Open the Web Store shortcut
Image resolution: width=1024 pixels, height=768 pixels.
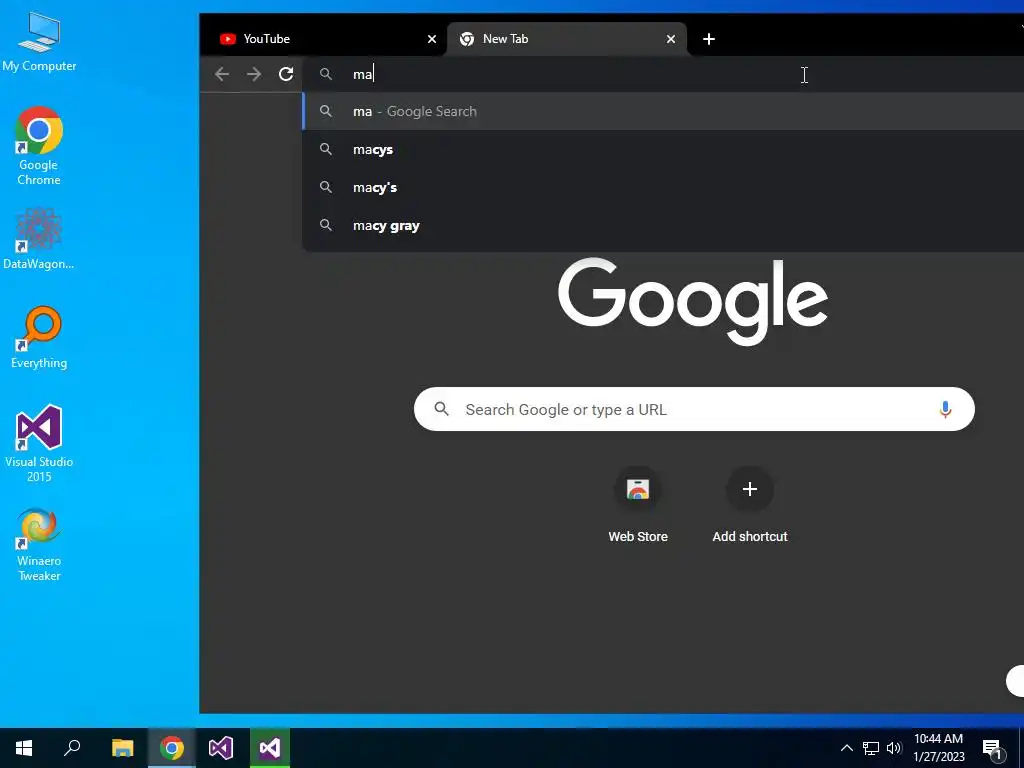pyautogui.click(x=638, y=505)
